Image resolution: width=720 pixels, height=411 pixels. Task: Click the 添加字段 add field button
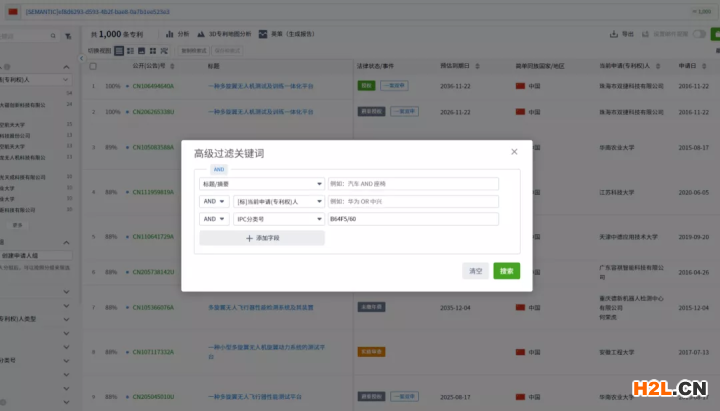point(262,238)
